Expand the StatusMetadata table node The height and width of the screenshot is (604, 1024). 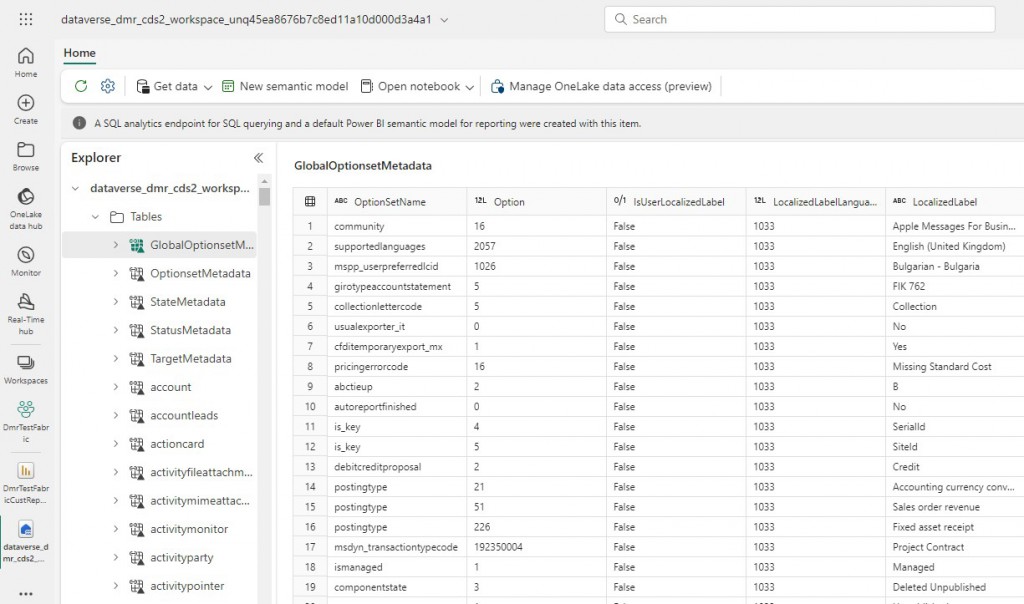pos(116,330)
